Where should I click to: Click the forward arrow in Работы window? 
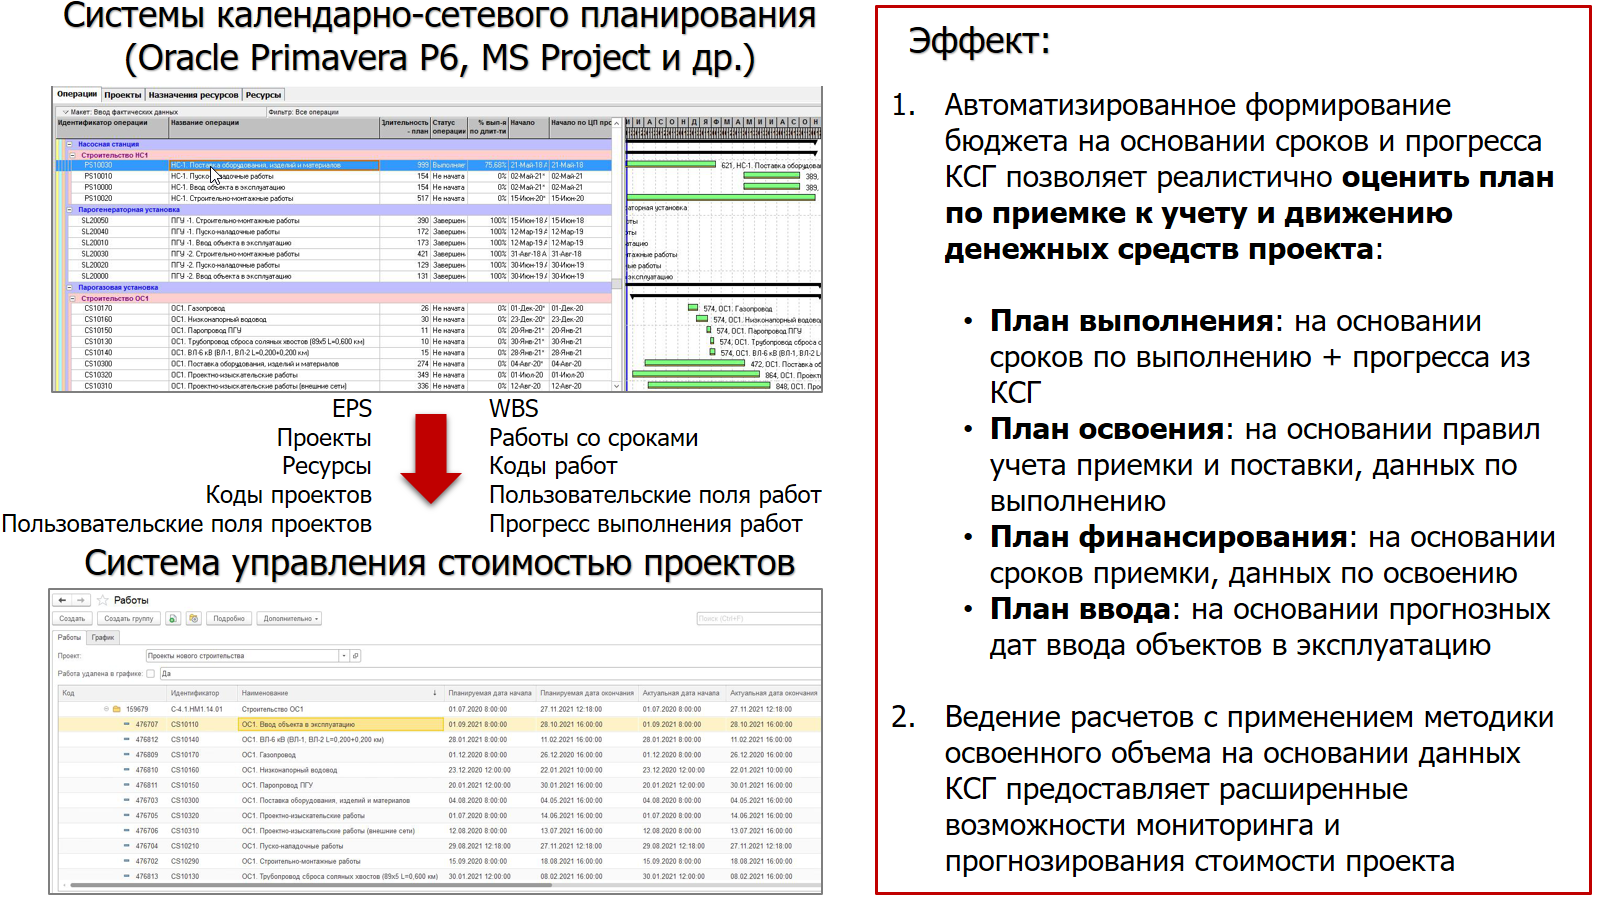(x=81, y=600)
